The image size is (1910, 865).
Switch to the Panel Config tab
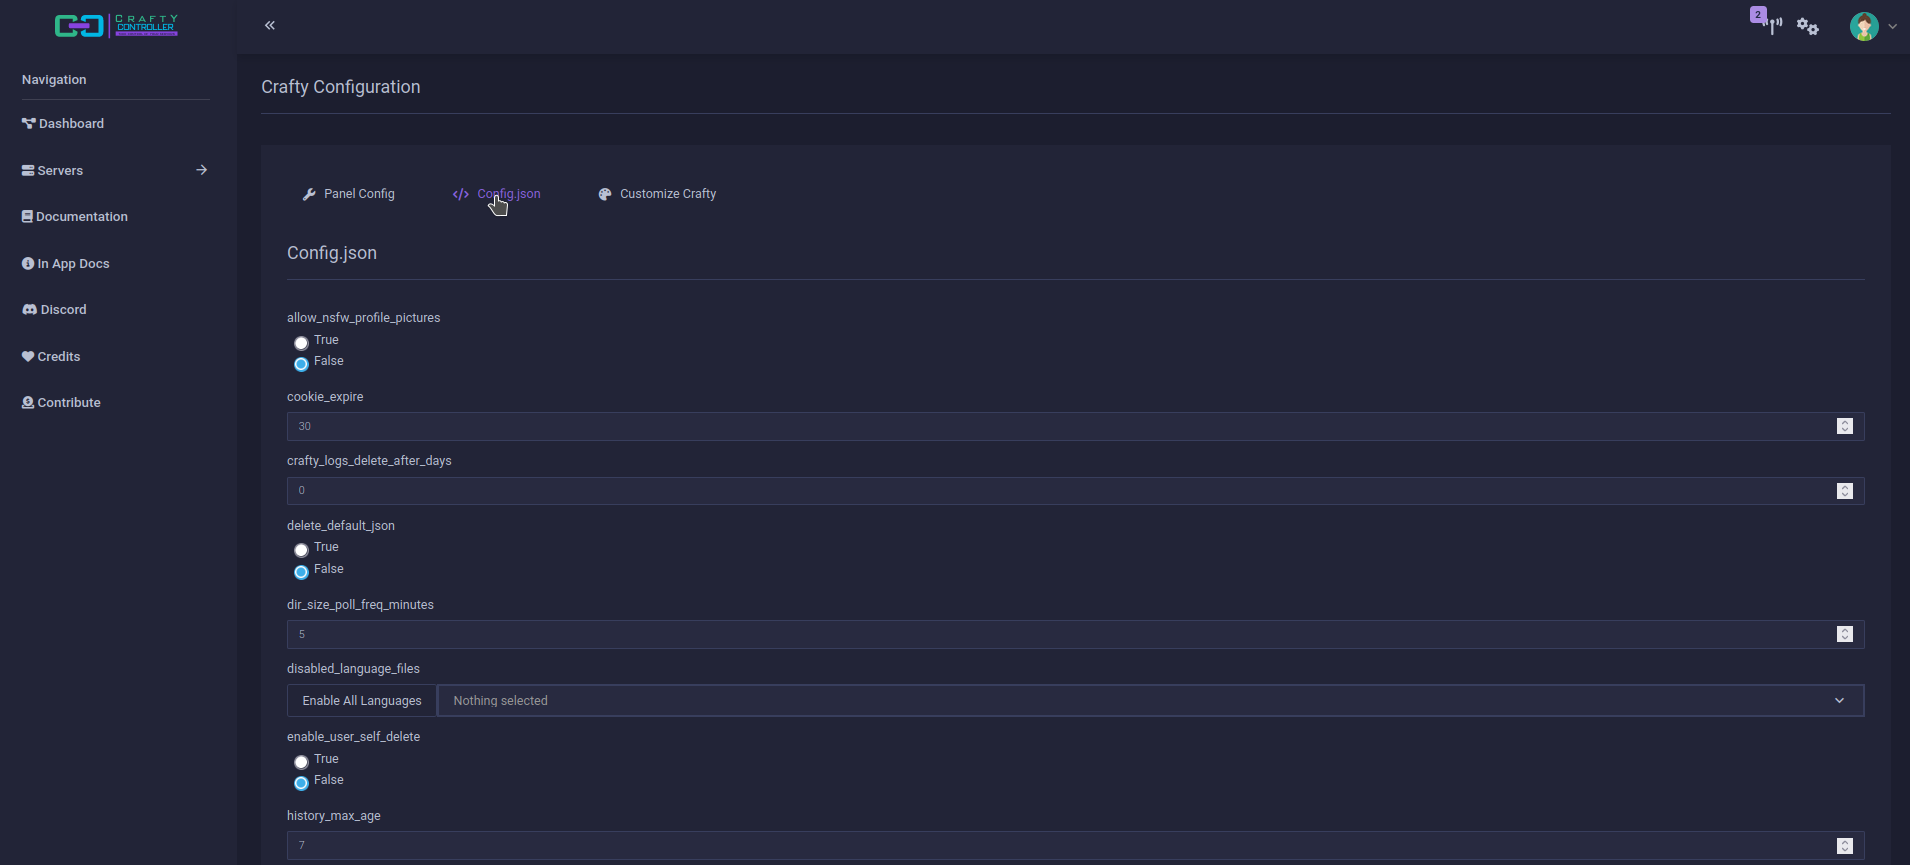pos(349,194)
